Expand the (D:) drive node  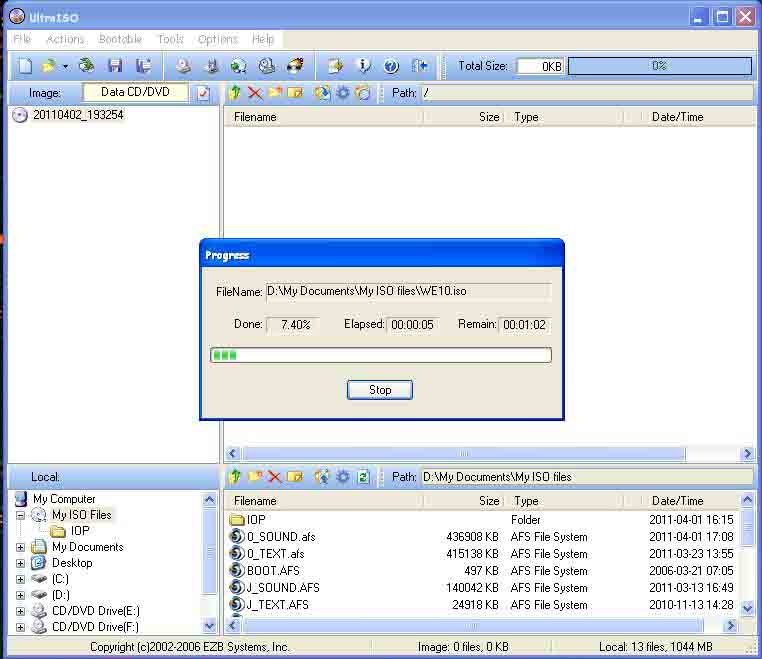20,595
